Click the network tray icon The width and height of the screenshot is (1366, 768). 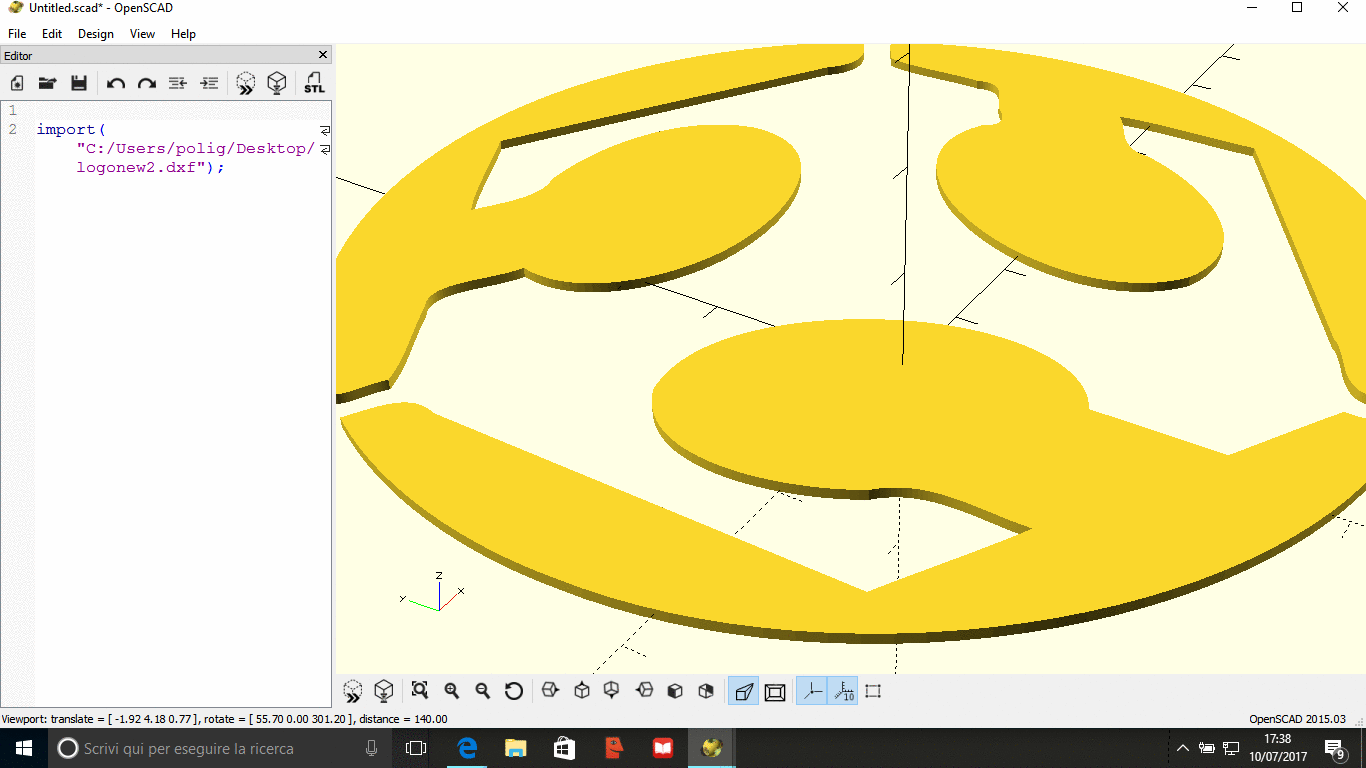click(x=1231, y=748)
